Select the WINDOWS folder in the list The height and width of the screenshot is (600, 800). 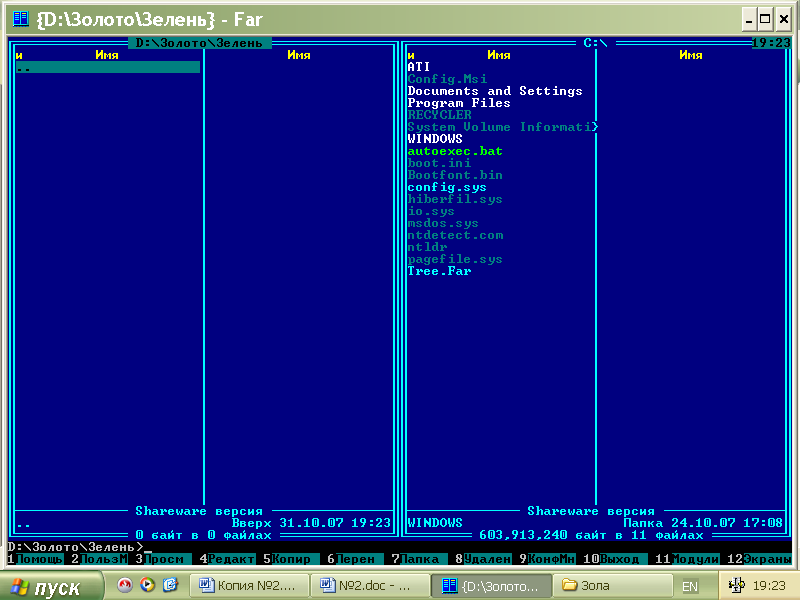pyautogui.click(x=435, y=139)
